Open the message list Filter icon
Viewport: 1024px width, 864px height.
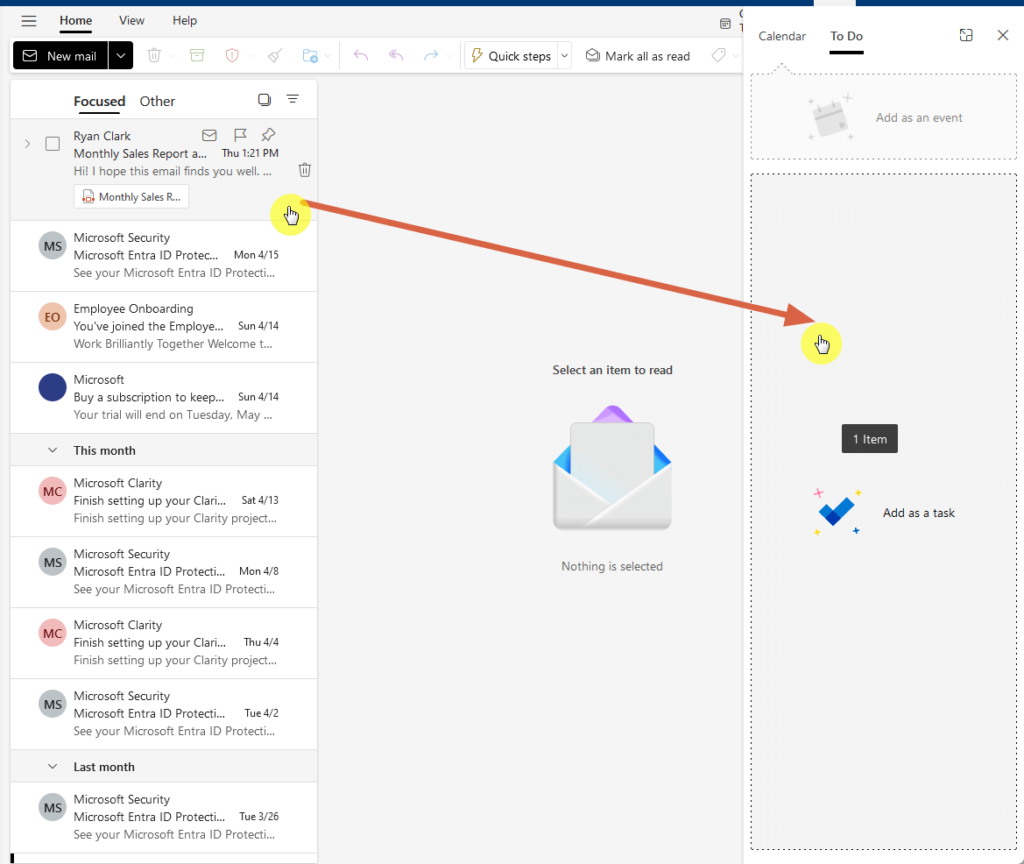tap(293, 99)
